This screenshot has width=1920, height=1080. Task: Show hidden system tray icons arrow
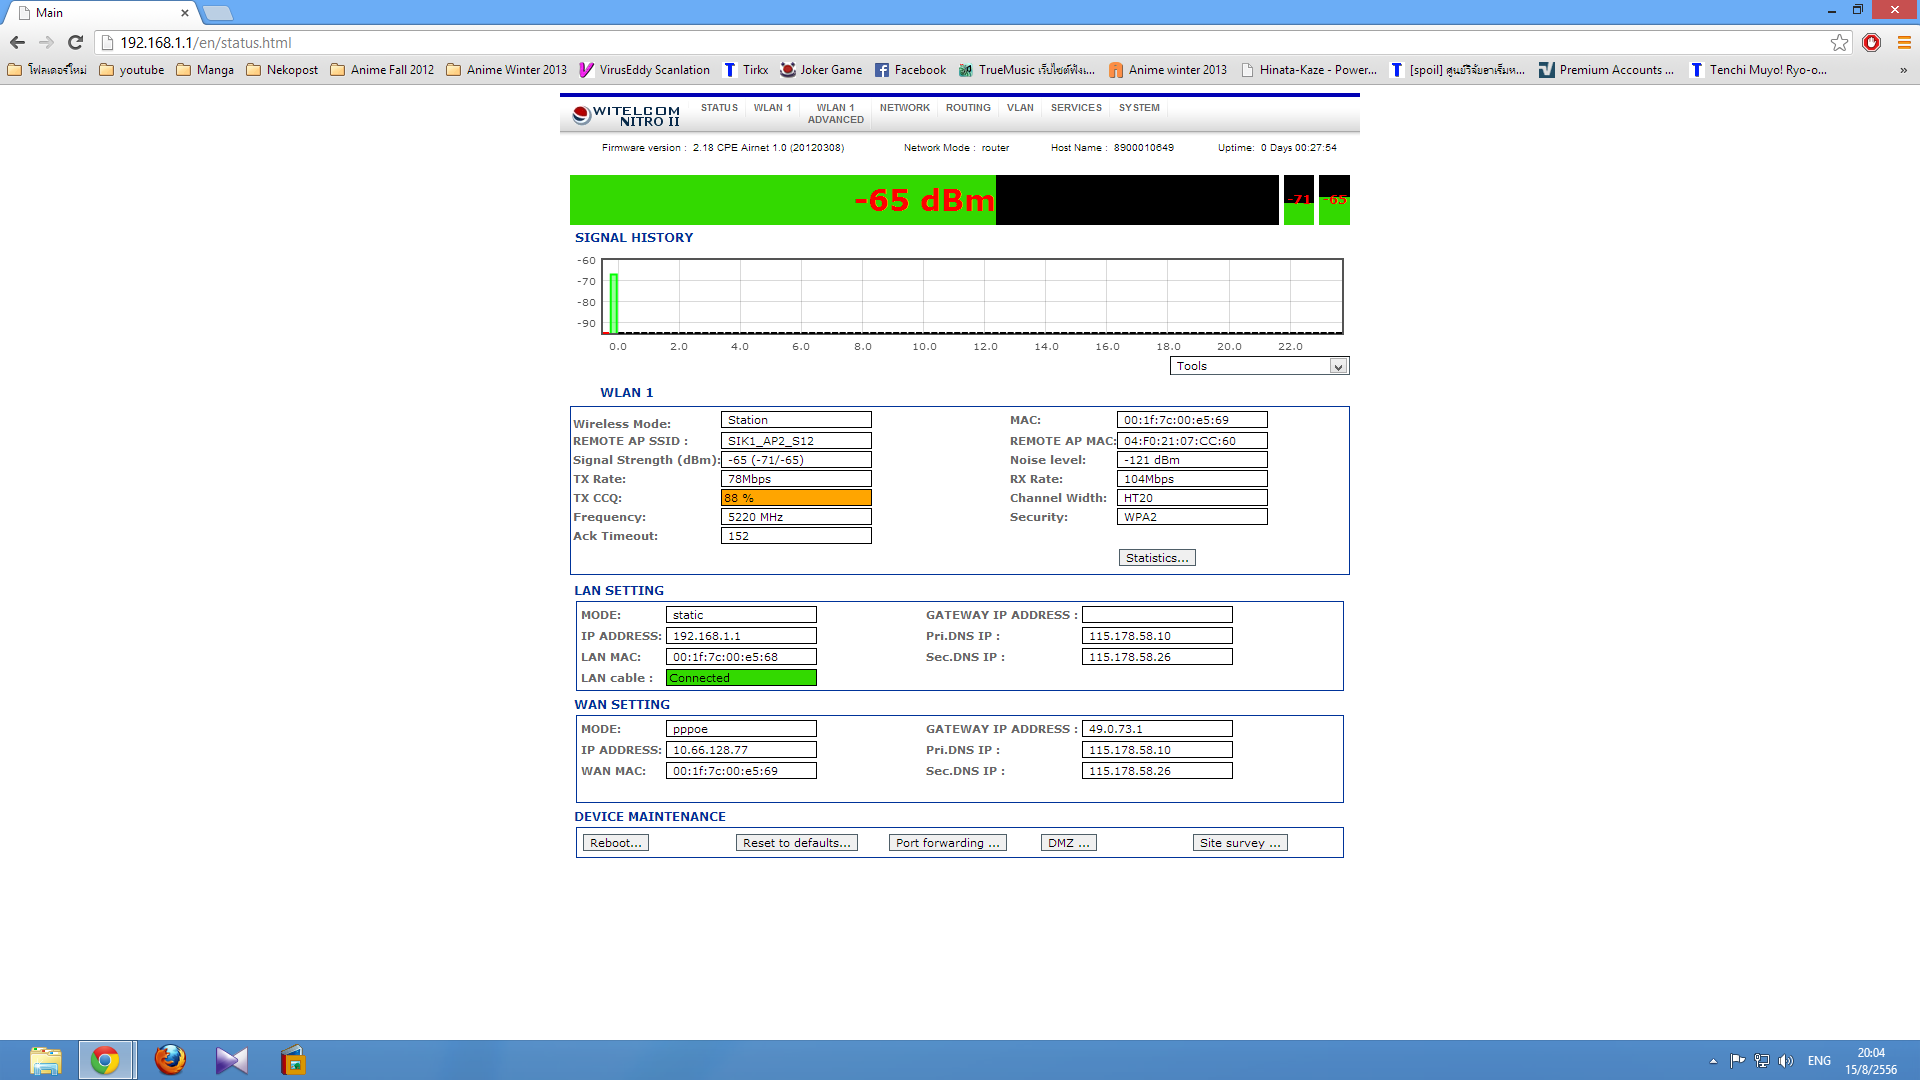(1713, 1061)
